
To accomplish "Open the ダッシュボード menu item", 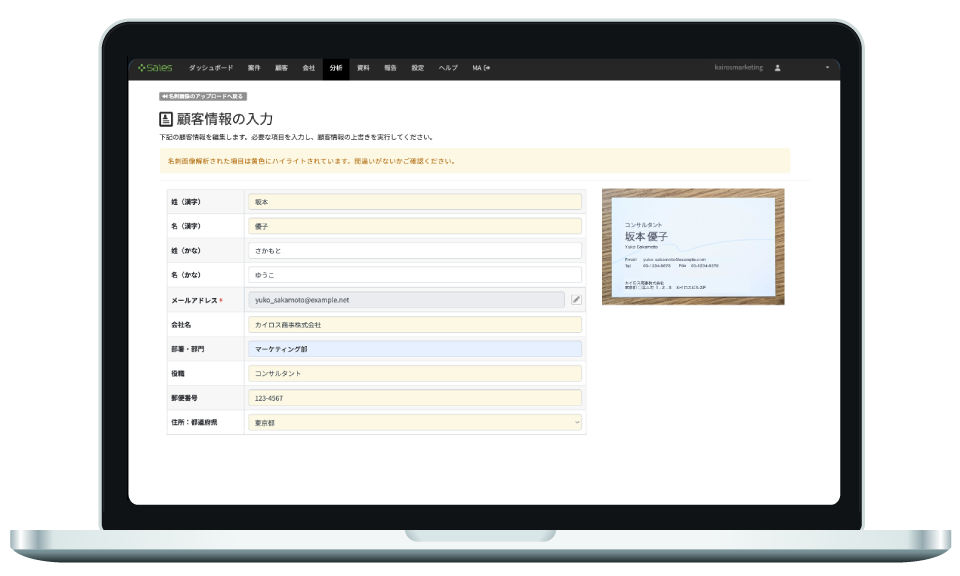I will 211,68.
